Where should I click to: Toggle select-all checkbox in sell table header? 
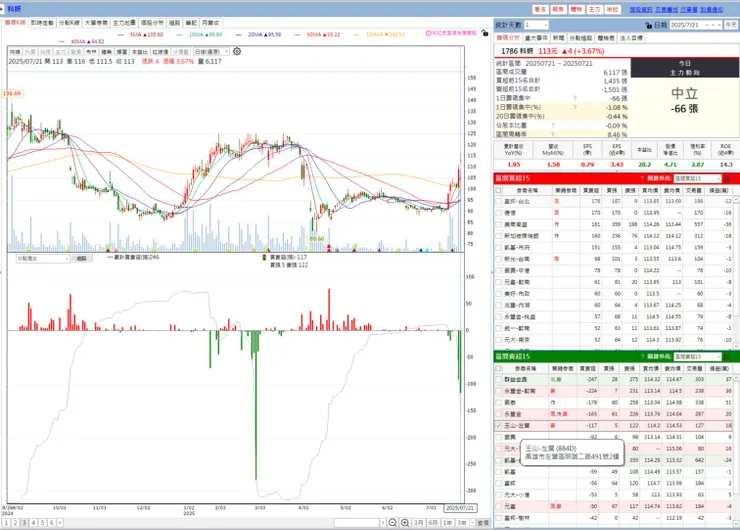pos(498,368)
